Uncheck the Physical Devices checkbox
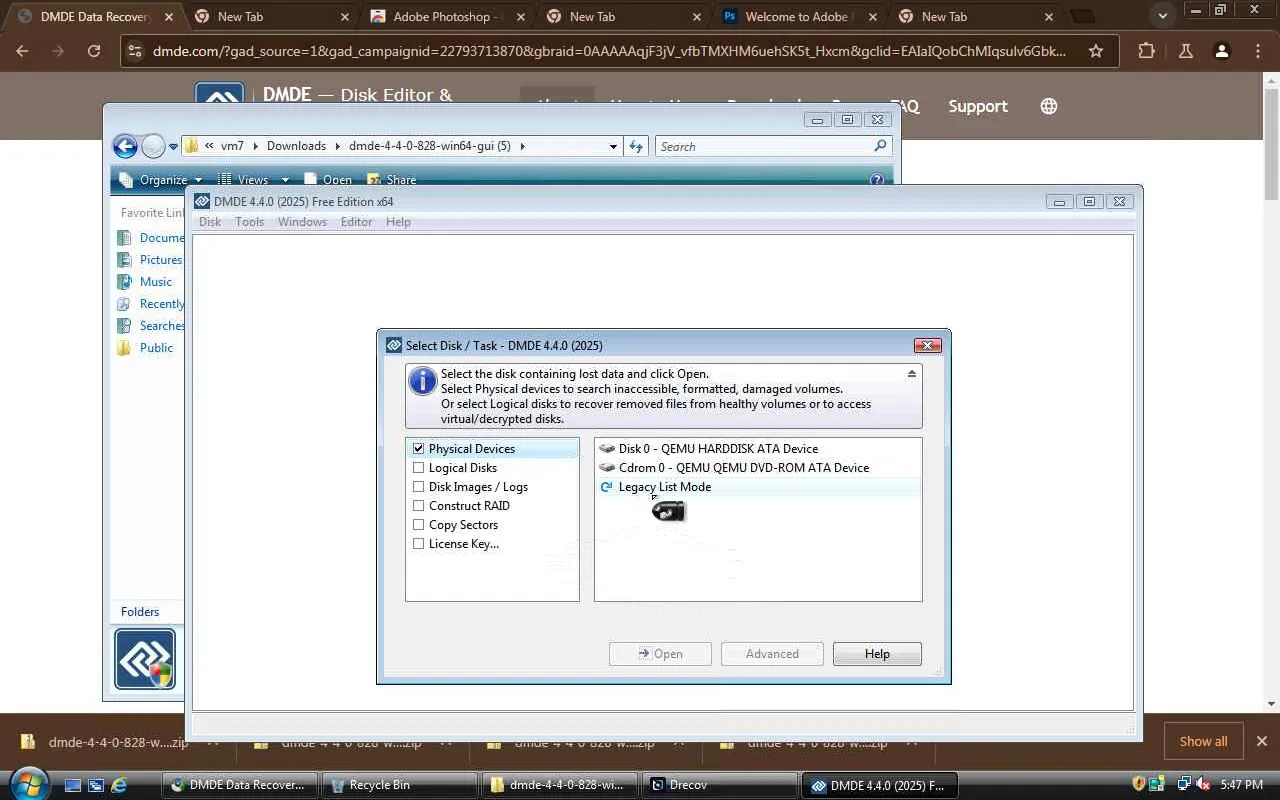This screenshot has height=800, width=1280. click(419, 449)
